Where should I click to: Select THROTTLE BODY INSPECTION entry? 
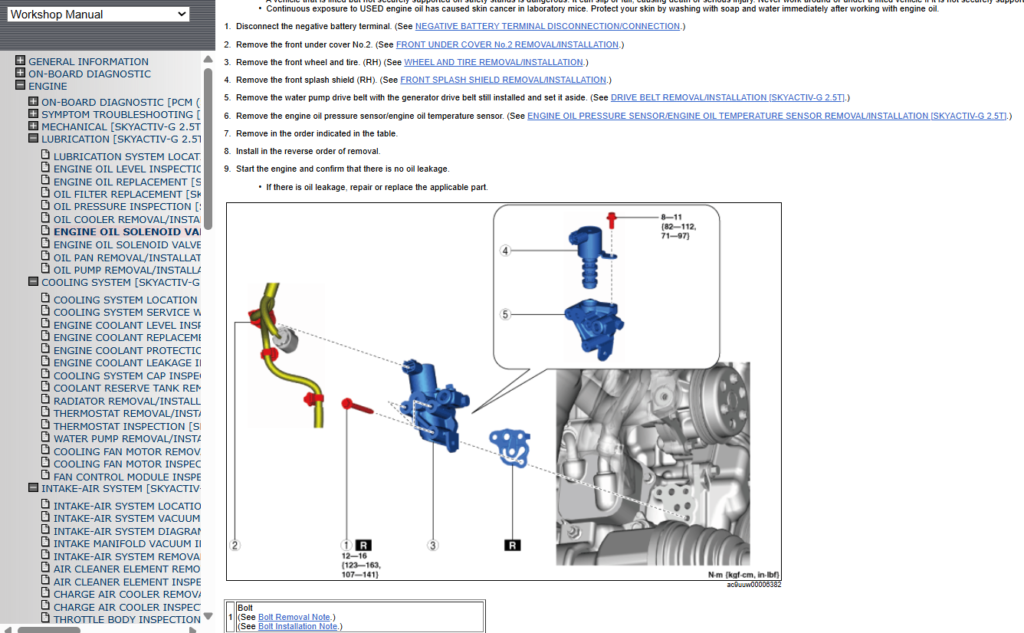pos(127,619)
